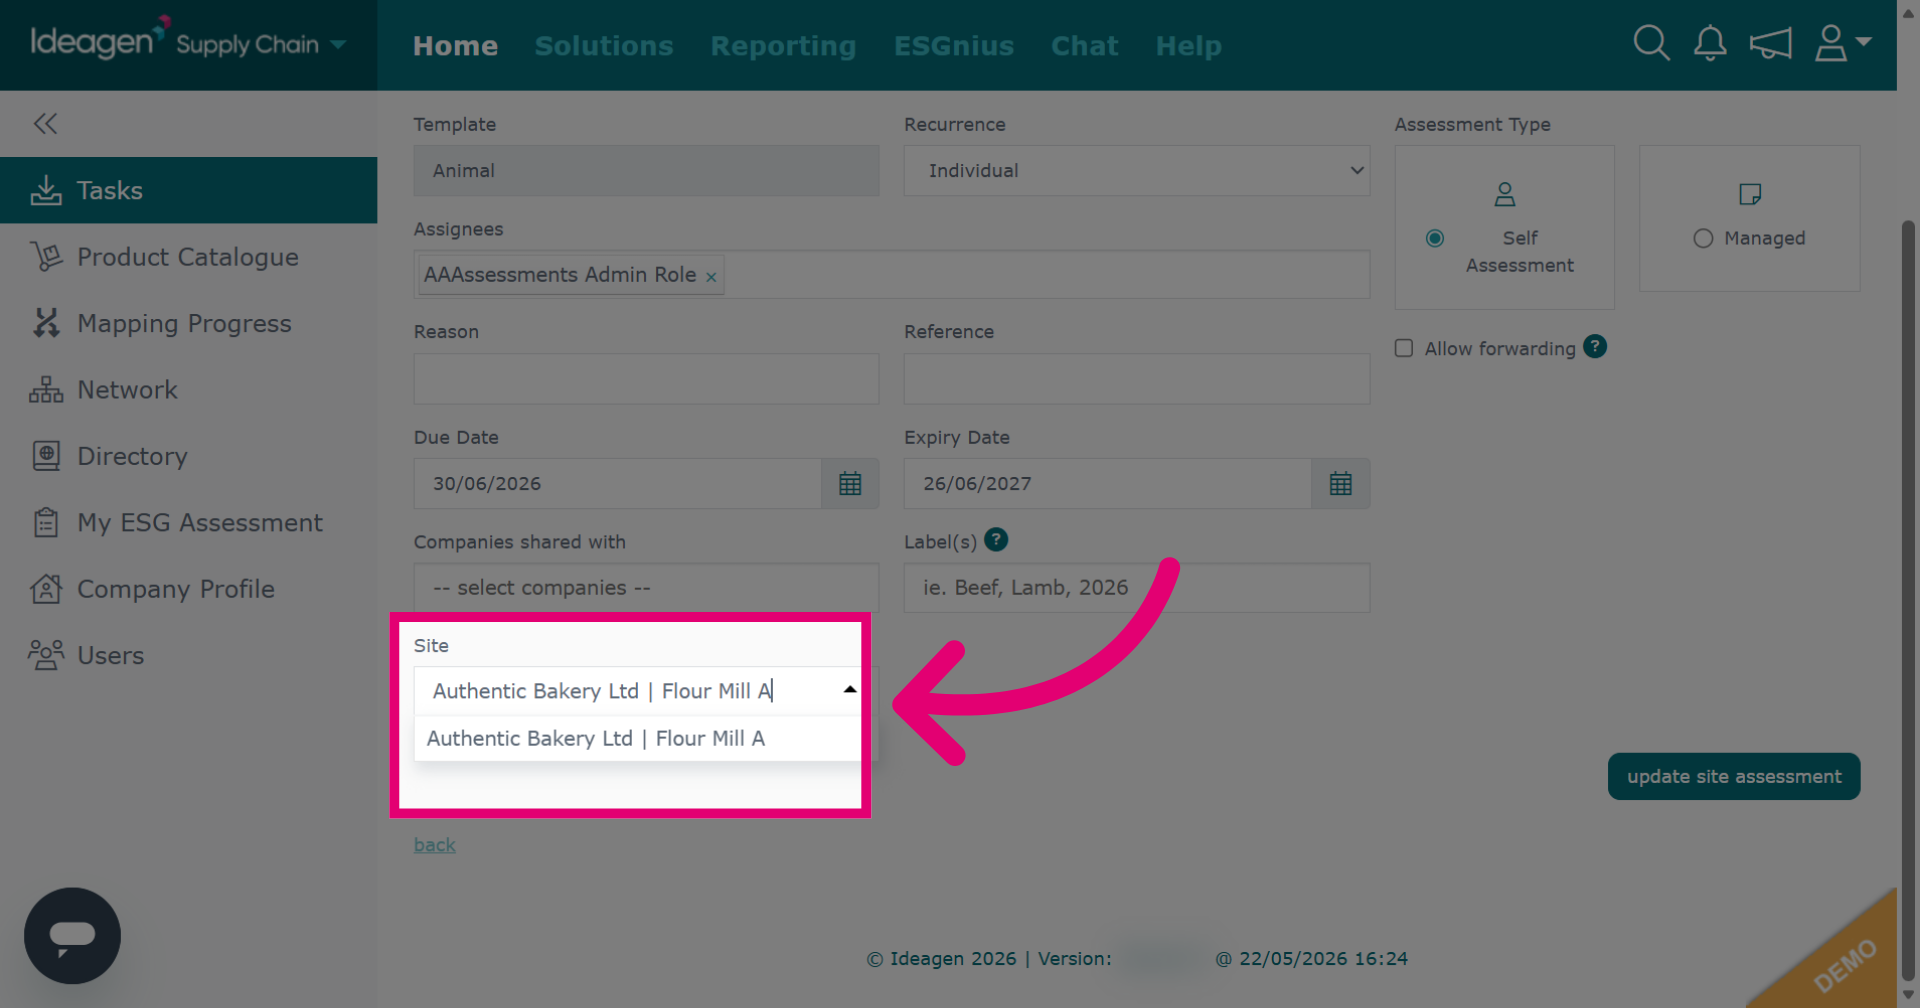Click the Mapping Progress icon
This screenshot has height=1008, width=1920.
click(x=46, y=323)
